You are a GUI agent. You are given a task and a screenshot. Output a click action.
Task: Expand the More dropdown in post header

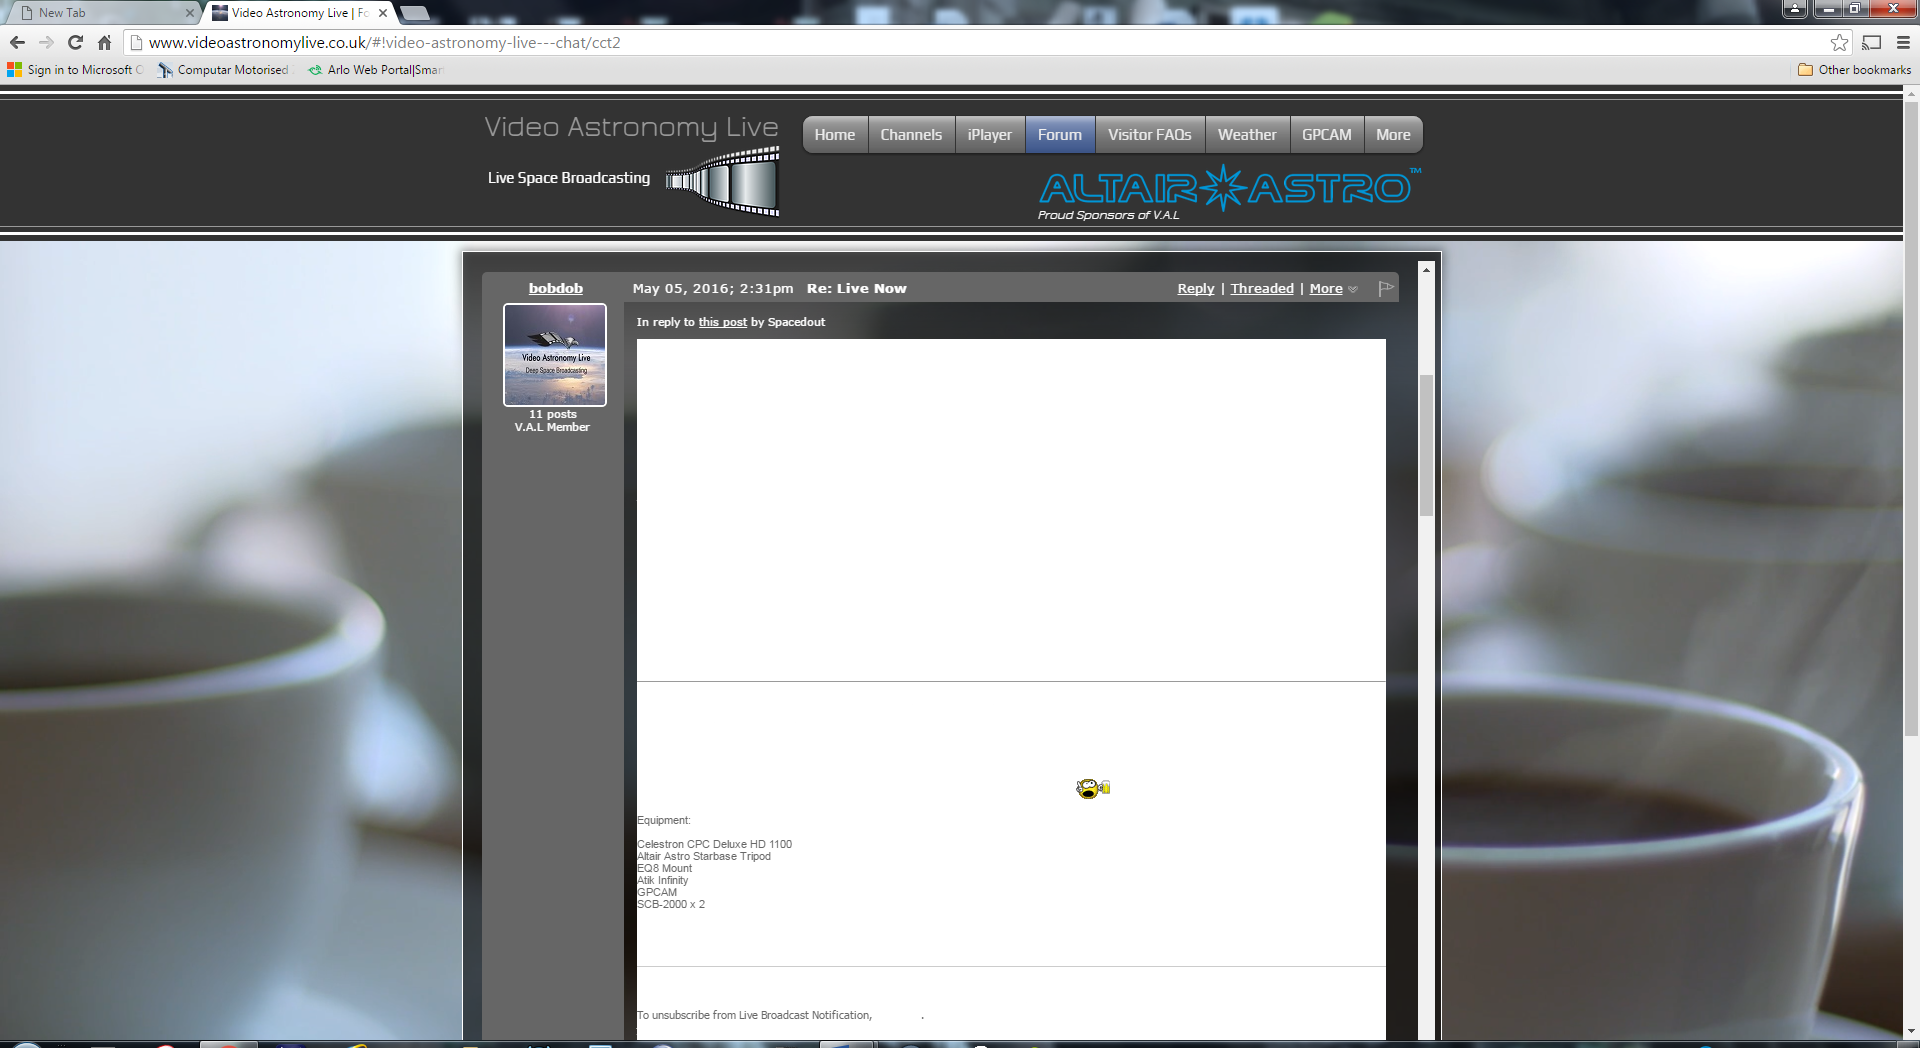pyautogui.click(x=1332, y=288)
